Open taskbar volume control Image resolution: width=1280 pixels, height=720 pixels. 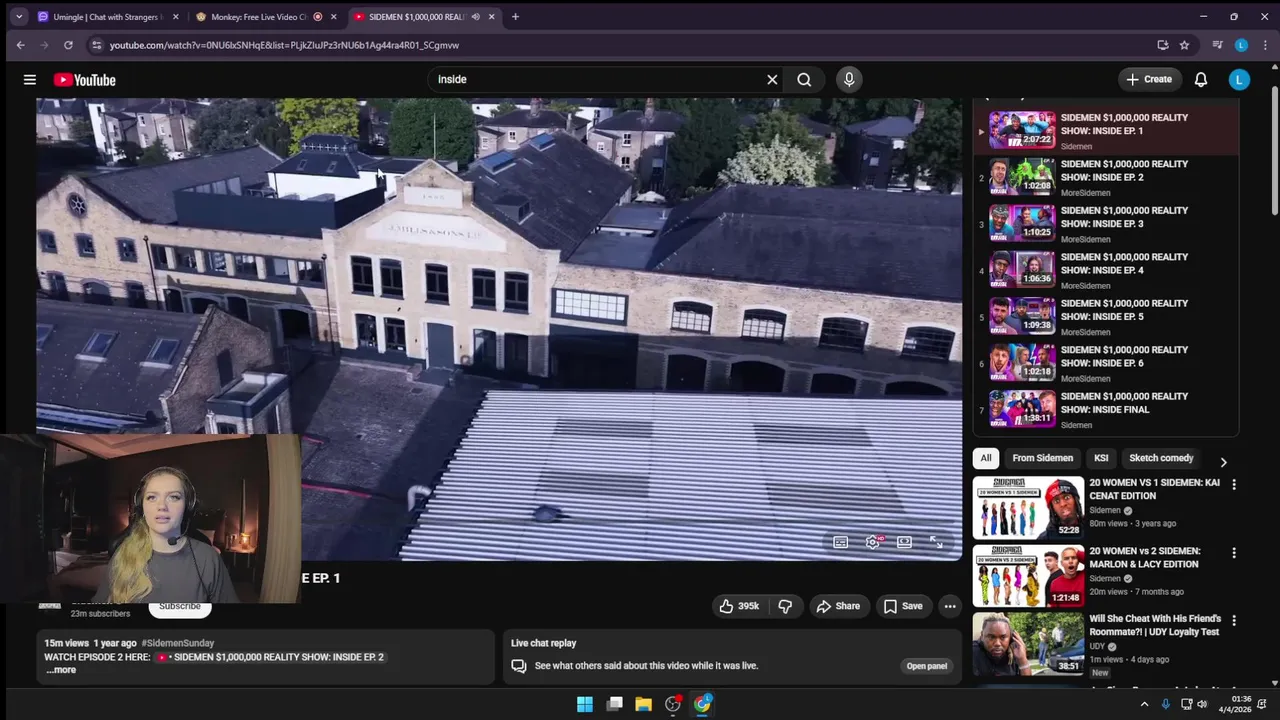pos(1204,704)
